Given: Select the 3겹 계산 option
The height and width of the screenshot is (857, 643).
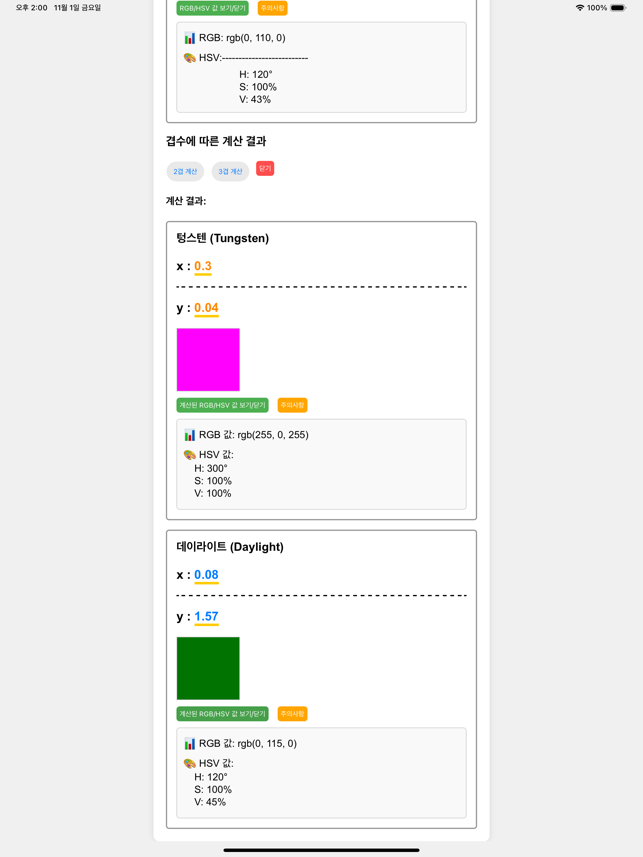Looking at the screenshot, I should tap(230, 172).
